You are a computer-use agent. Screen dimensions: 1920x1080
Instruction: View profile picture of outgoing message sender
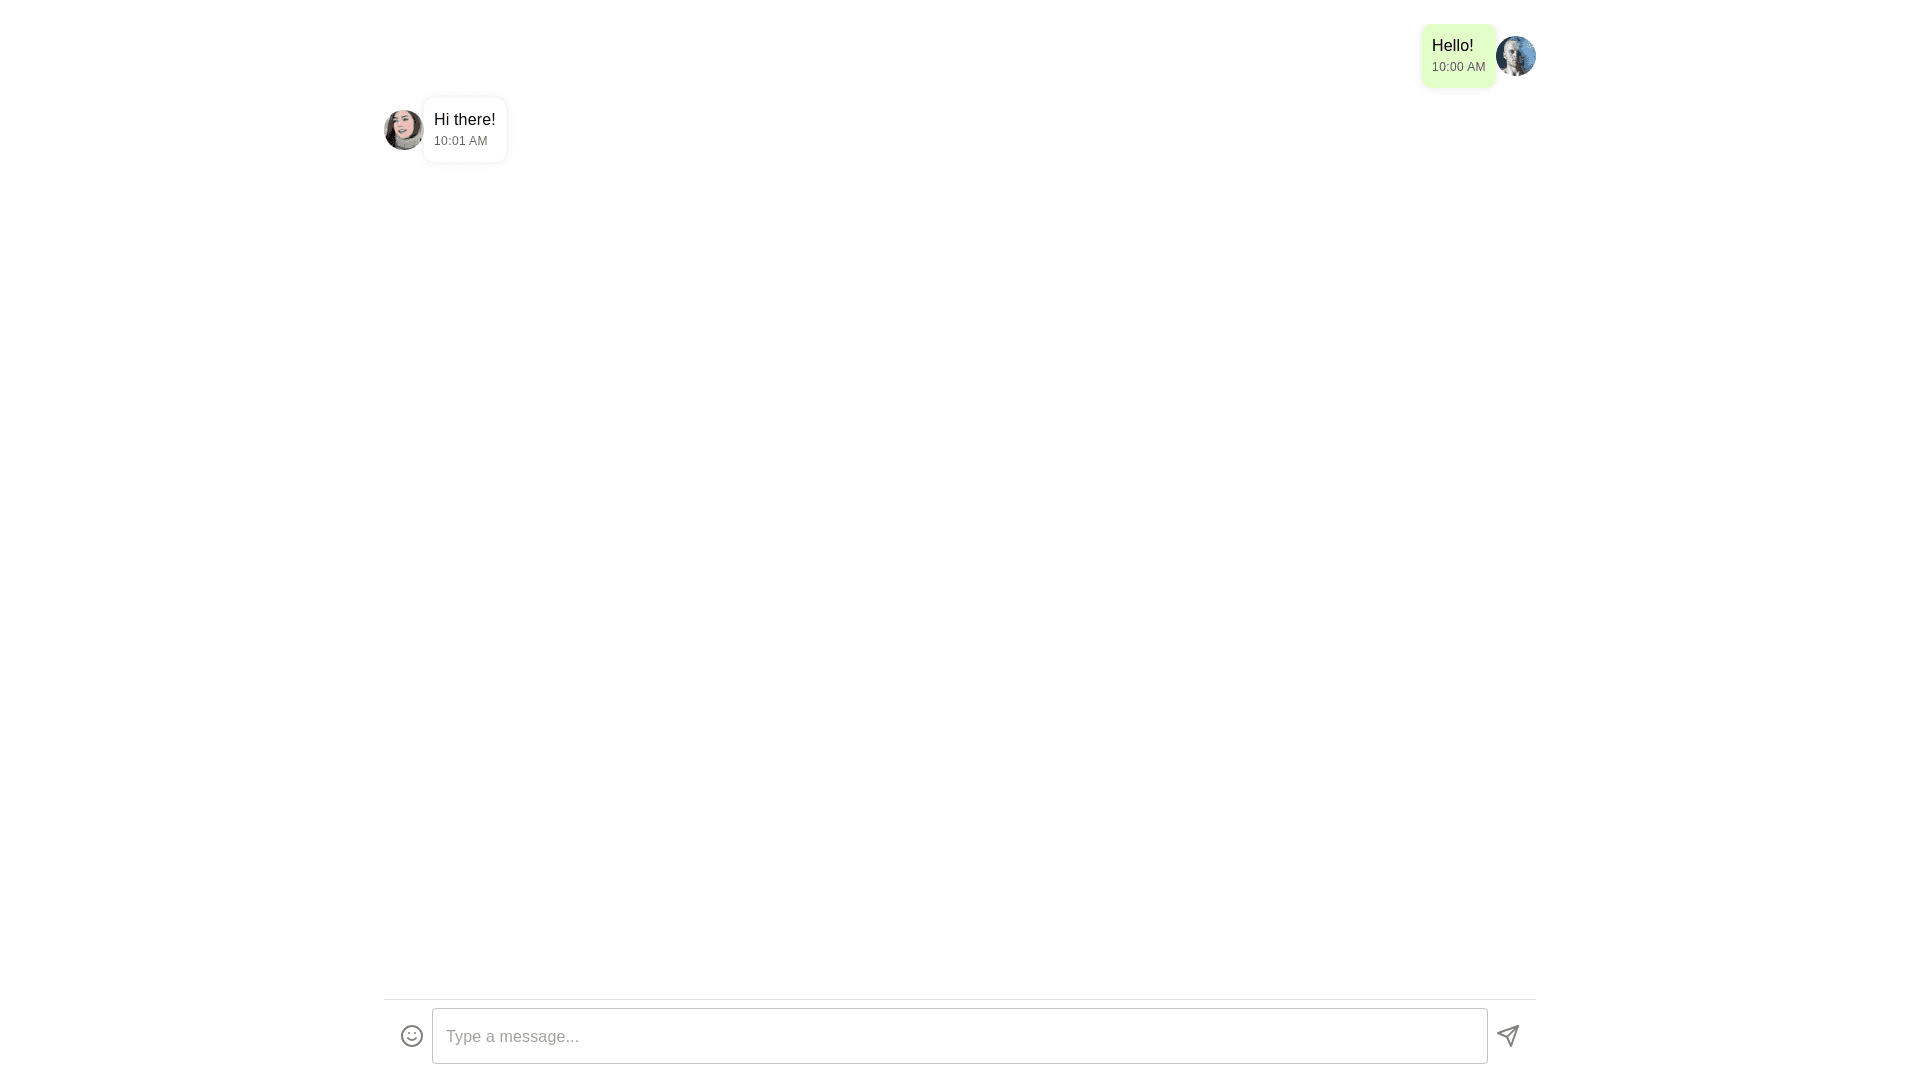pyautogui.click(x=1516, y=56)
